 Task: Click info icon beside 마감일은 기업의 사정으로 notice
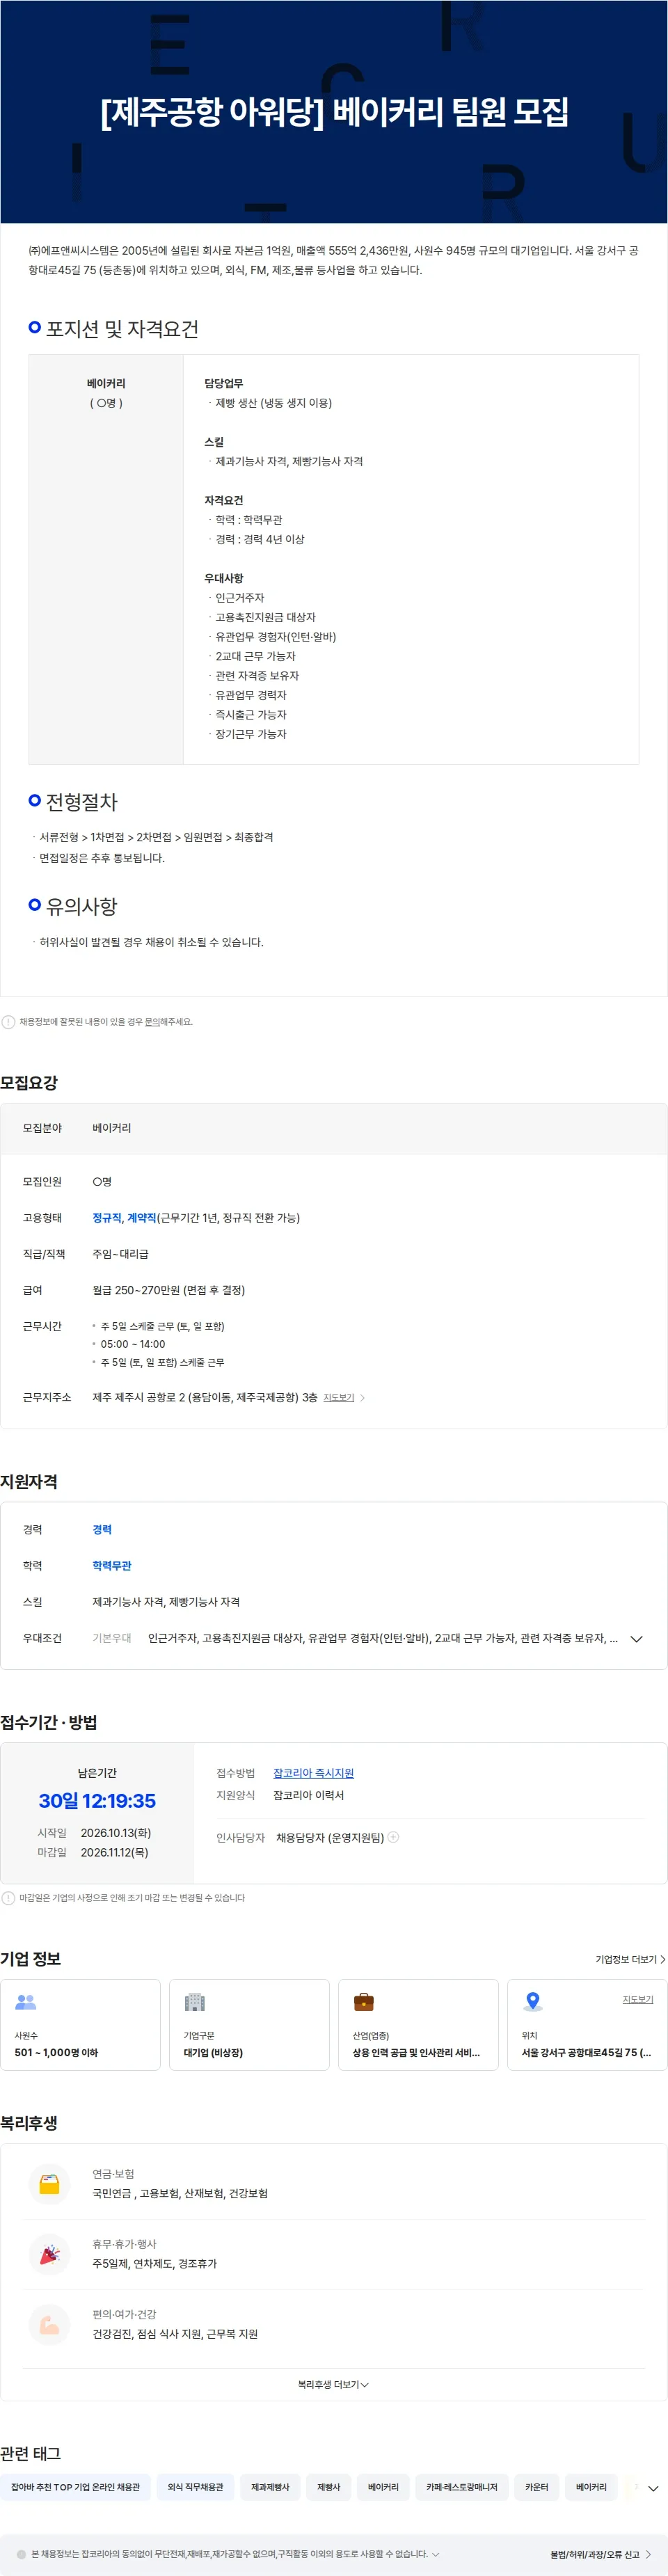pos(8,1898)
